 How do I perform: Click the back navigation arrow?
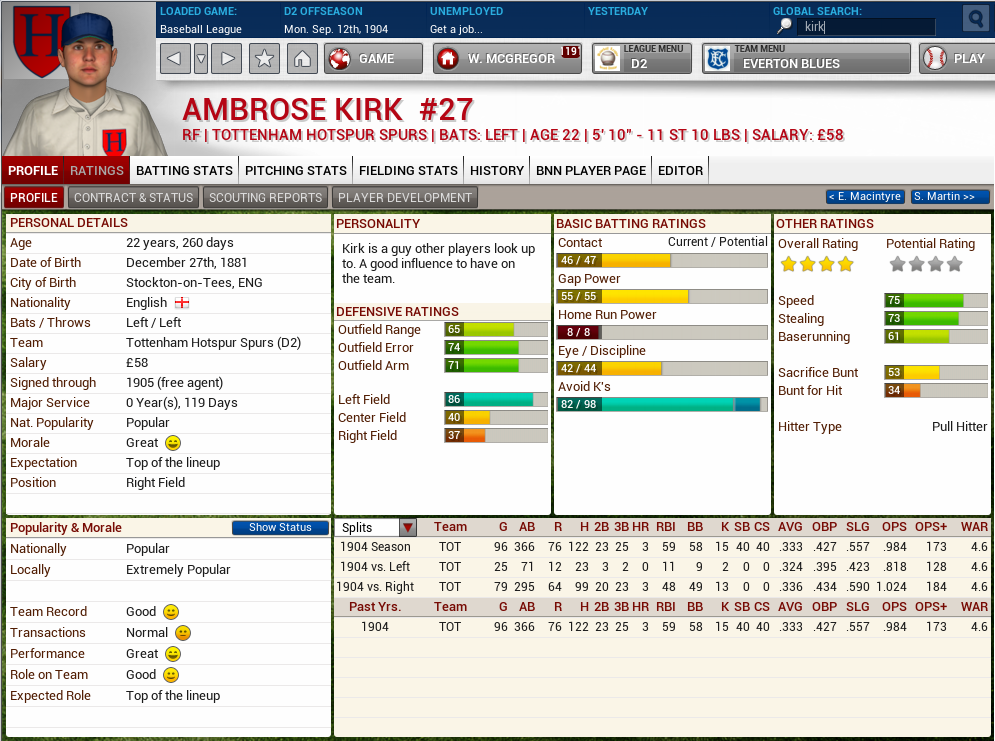(175, 59)
